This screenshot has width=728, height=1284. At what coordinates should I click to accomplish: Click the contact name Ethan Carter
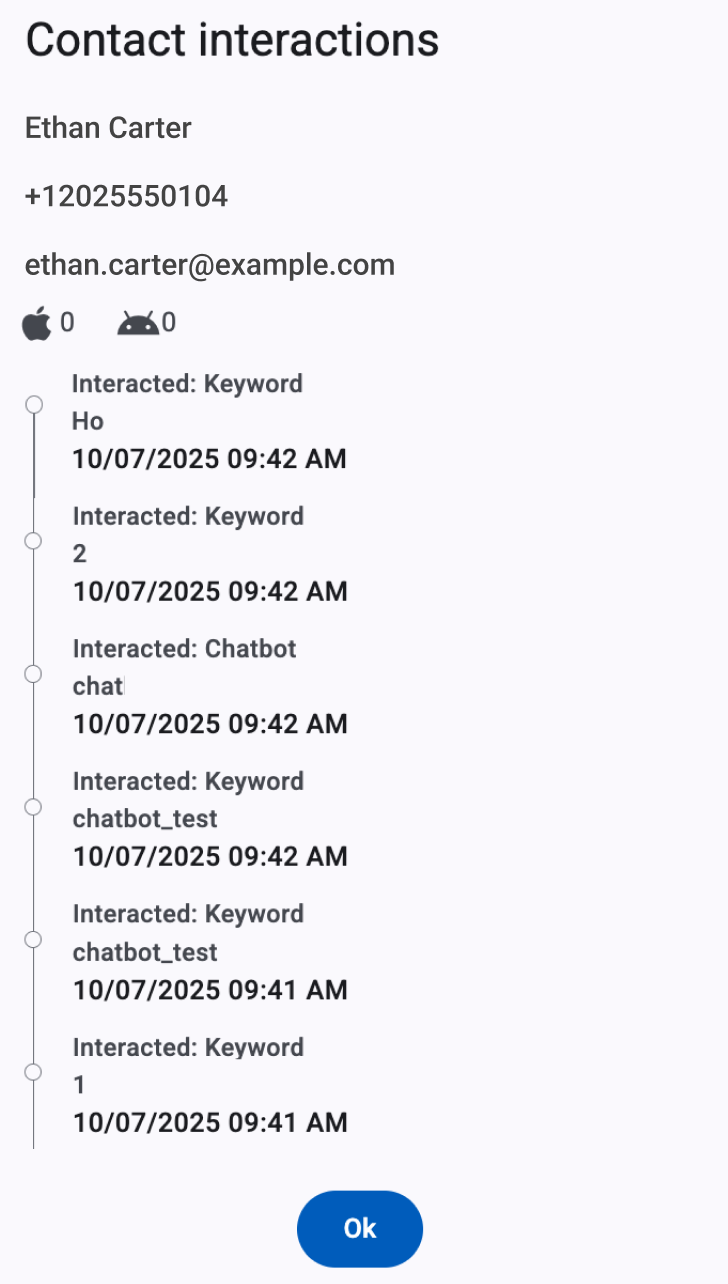coord(108,128)
